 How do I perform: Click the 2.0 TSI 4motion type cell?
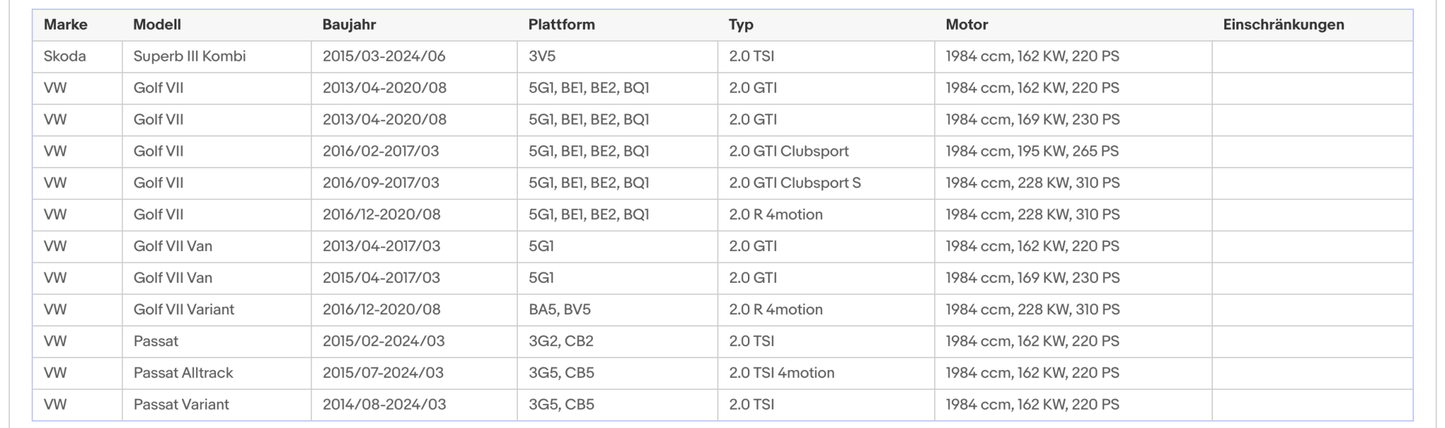click(x=781, y=373)
